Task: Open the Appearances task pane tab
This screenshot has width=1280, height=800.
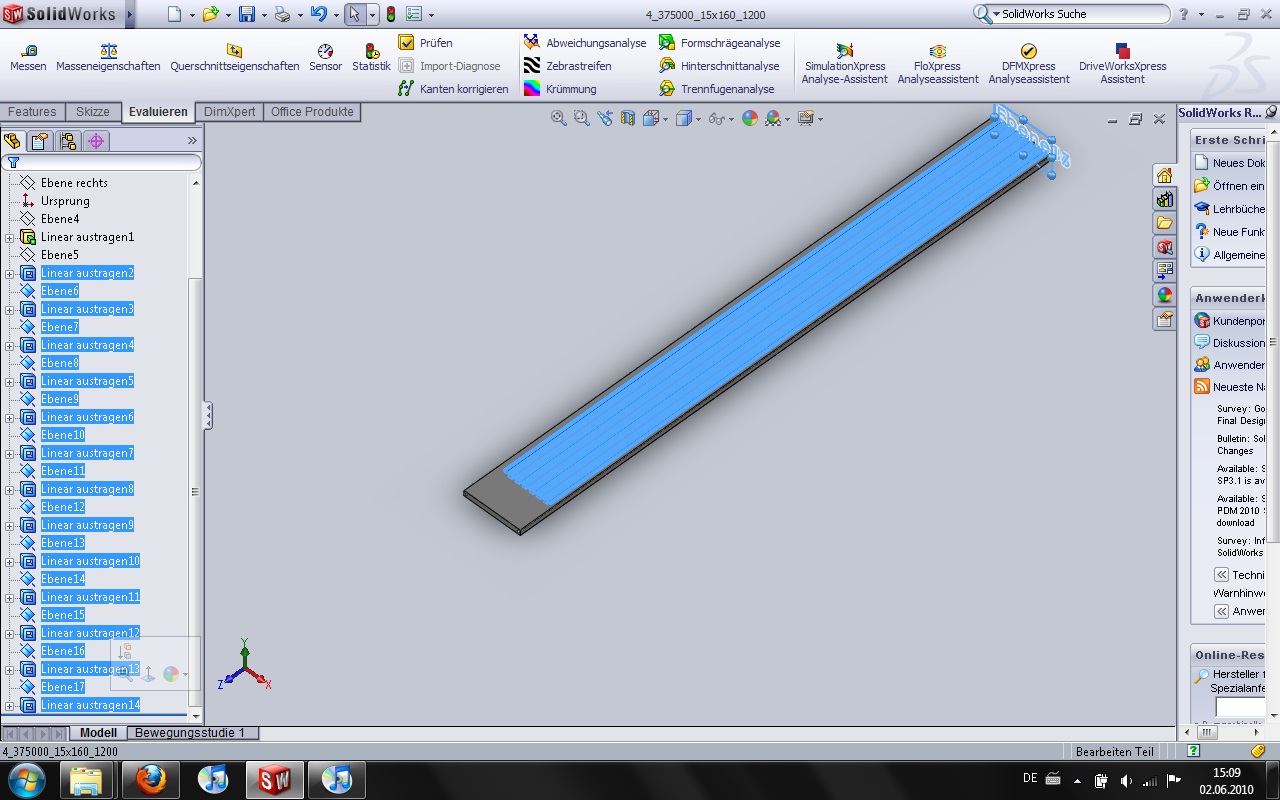Action: 1164,295
